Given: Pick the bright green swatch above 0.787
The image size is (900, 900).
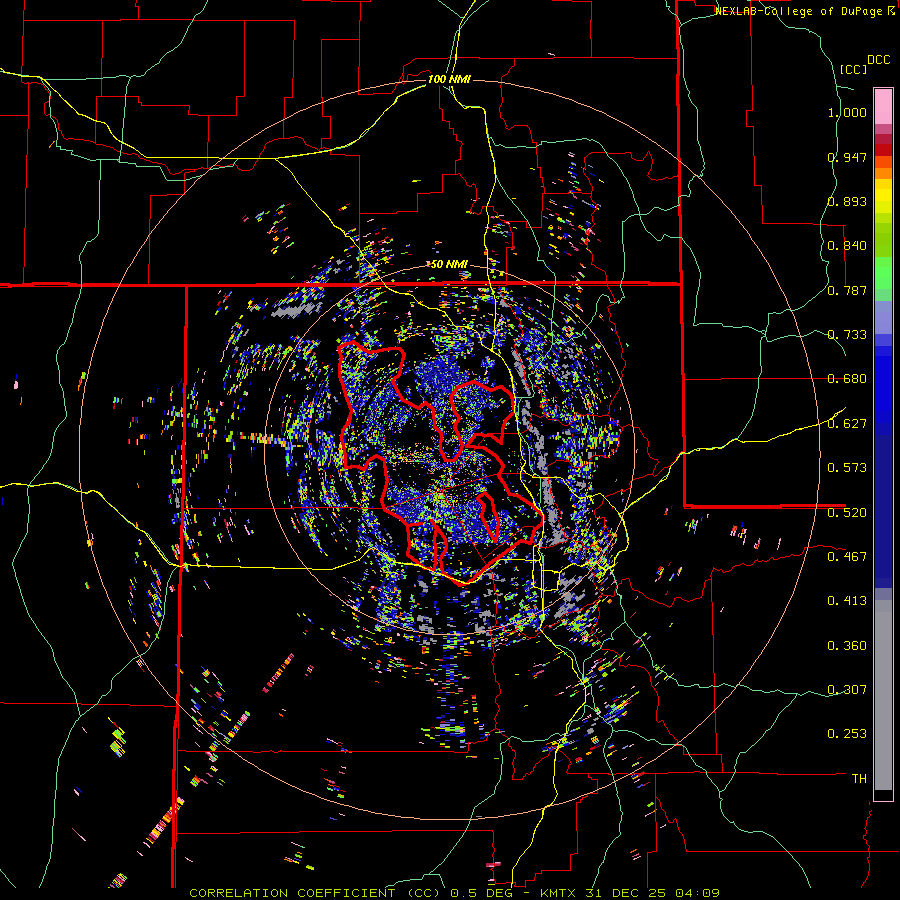Looking at the screenshot, I should coord(883,273).
